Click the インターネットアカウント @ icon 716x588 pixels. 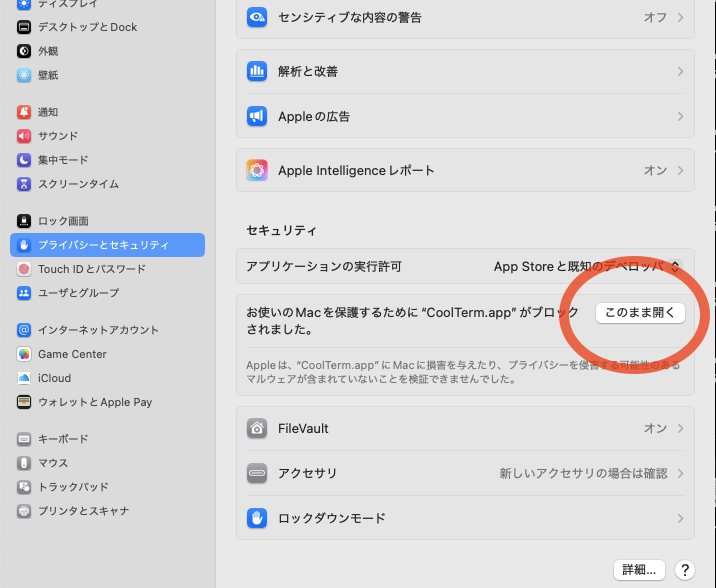(x=24, y=330)
